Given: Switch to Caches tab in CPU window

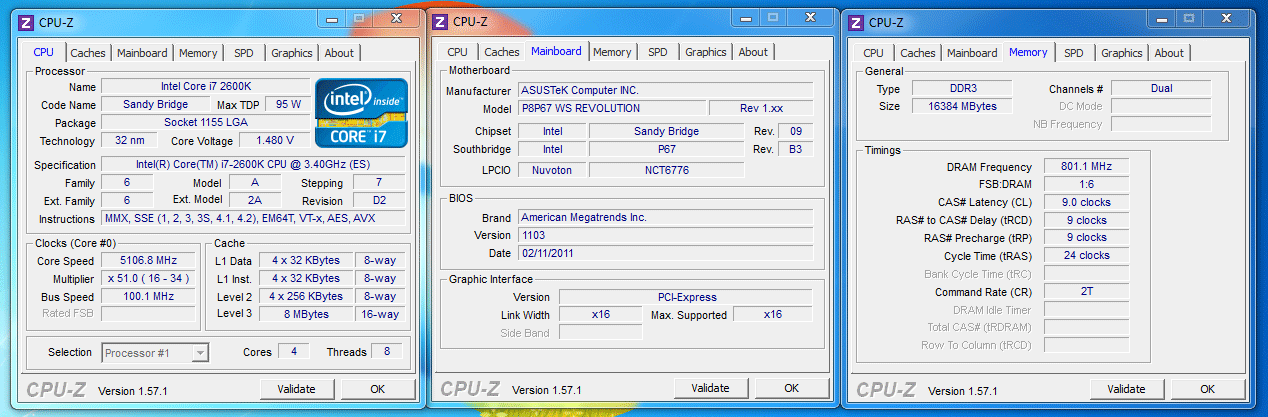Looking at the screenshot, I should point(88,53).
